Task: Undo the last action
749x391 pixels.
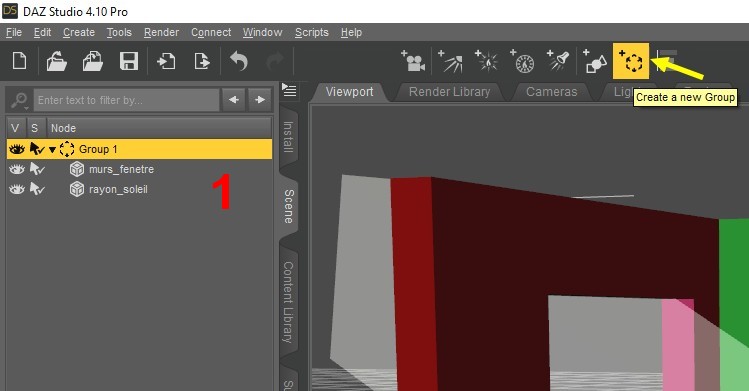Action: 239,62
